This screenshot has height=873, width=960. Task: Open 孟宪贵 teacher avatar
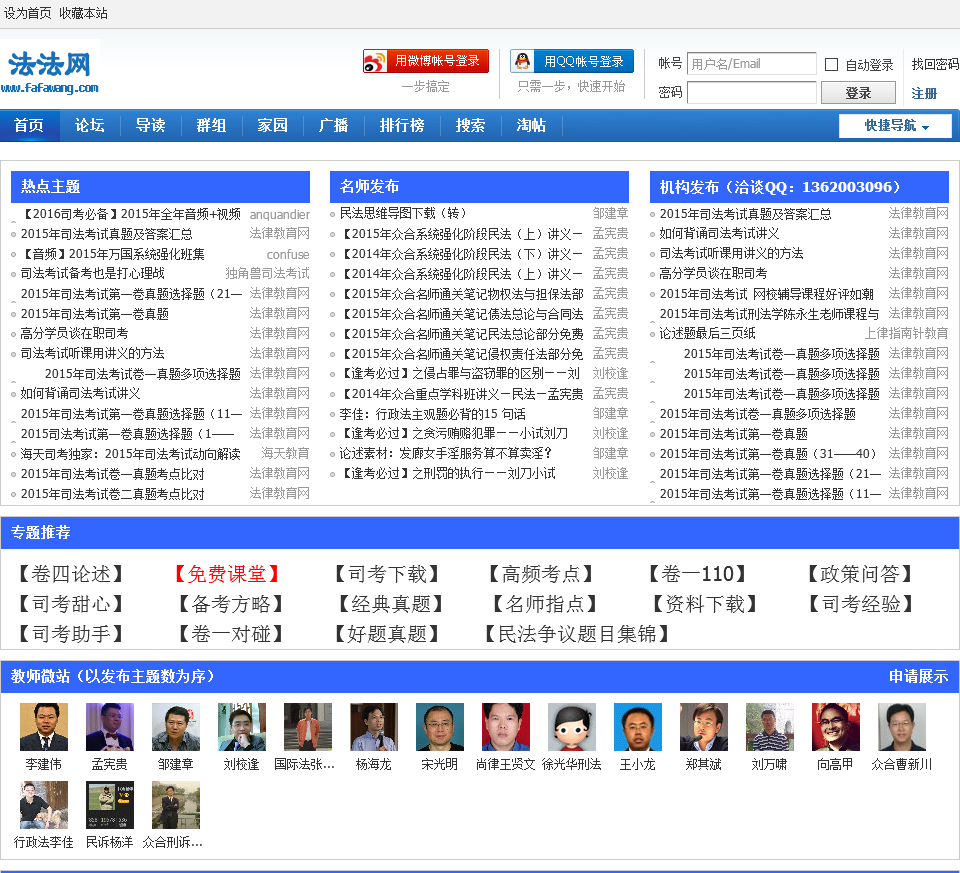click(x=110, y=727)
